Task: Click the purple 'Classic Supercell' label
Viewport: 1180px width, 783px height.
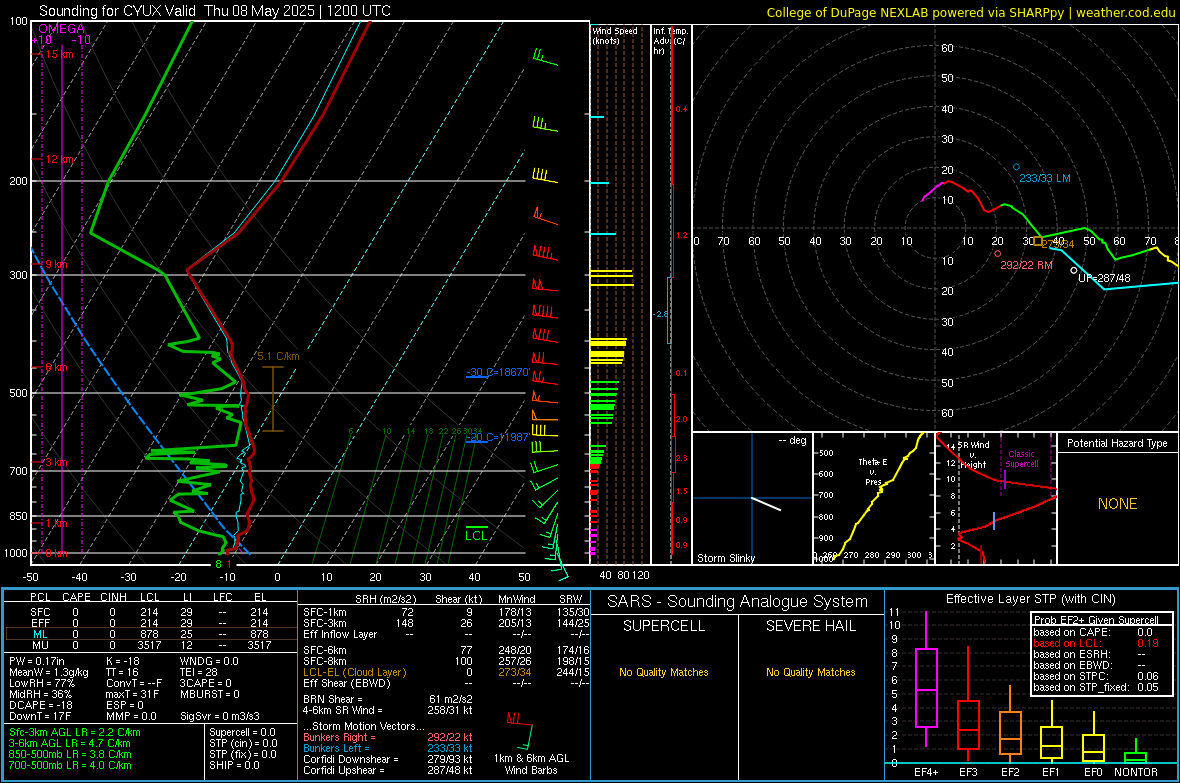Action: (1022, 459)
